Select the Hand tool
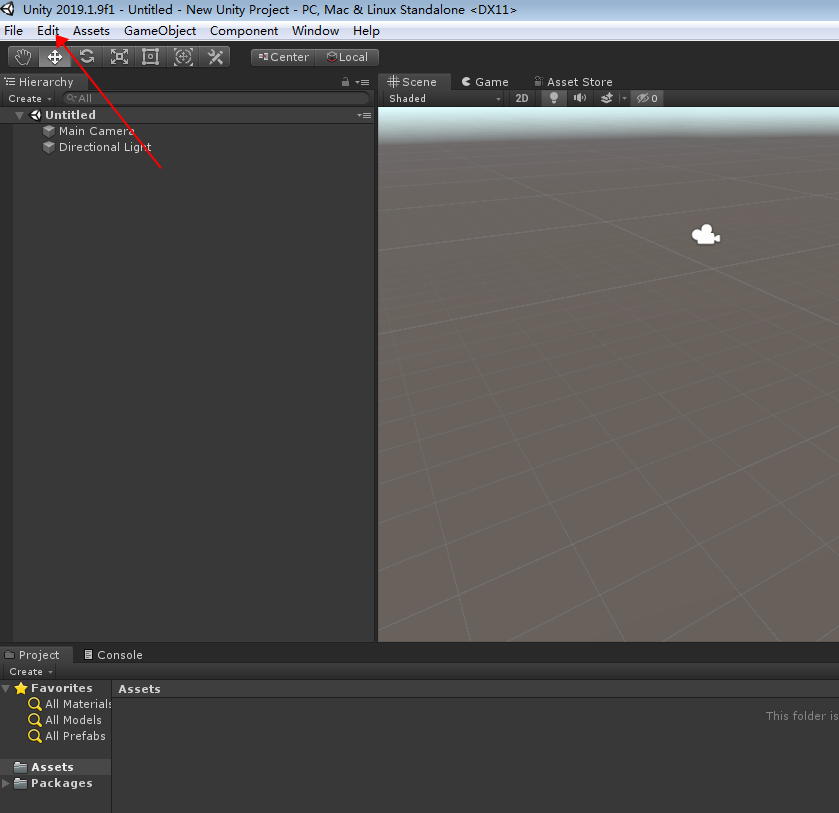Screen dimensions: 839x813 [x=22, y=57]
